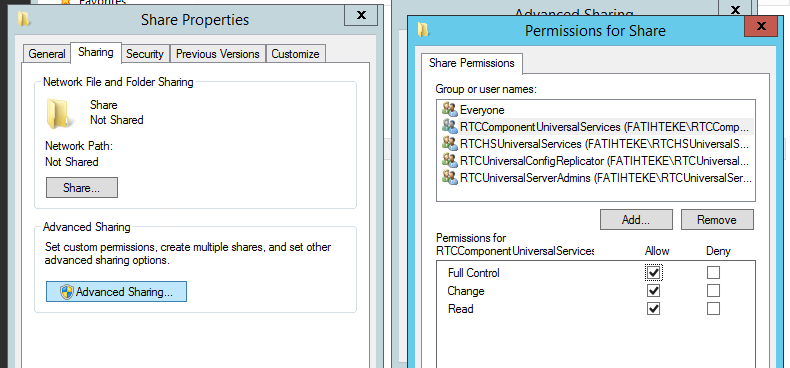
Task: Click the RTCComponentUniversalServices group icon
Action: click(x=449, y=126)
